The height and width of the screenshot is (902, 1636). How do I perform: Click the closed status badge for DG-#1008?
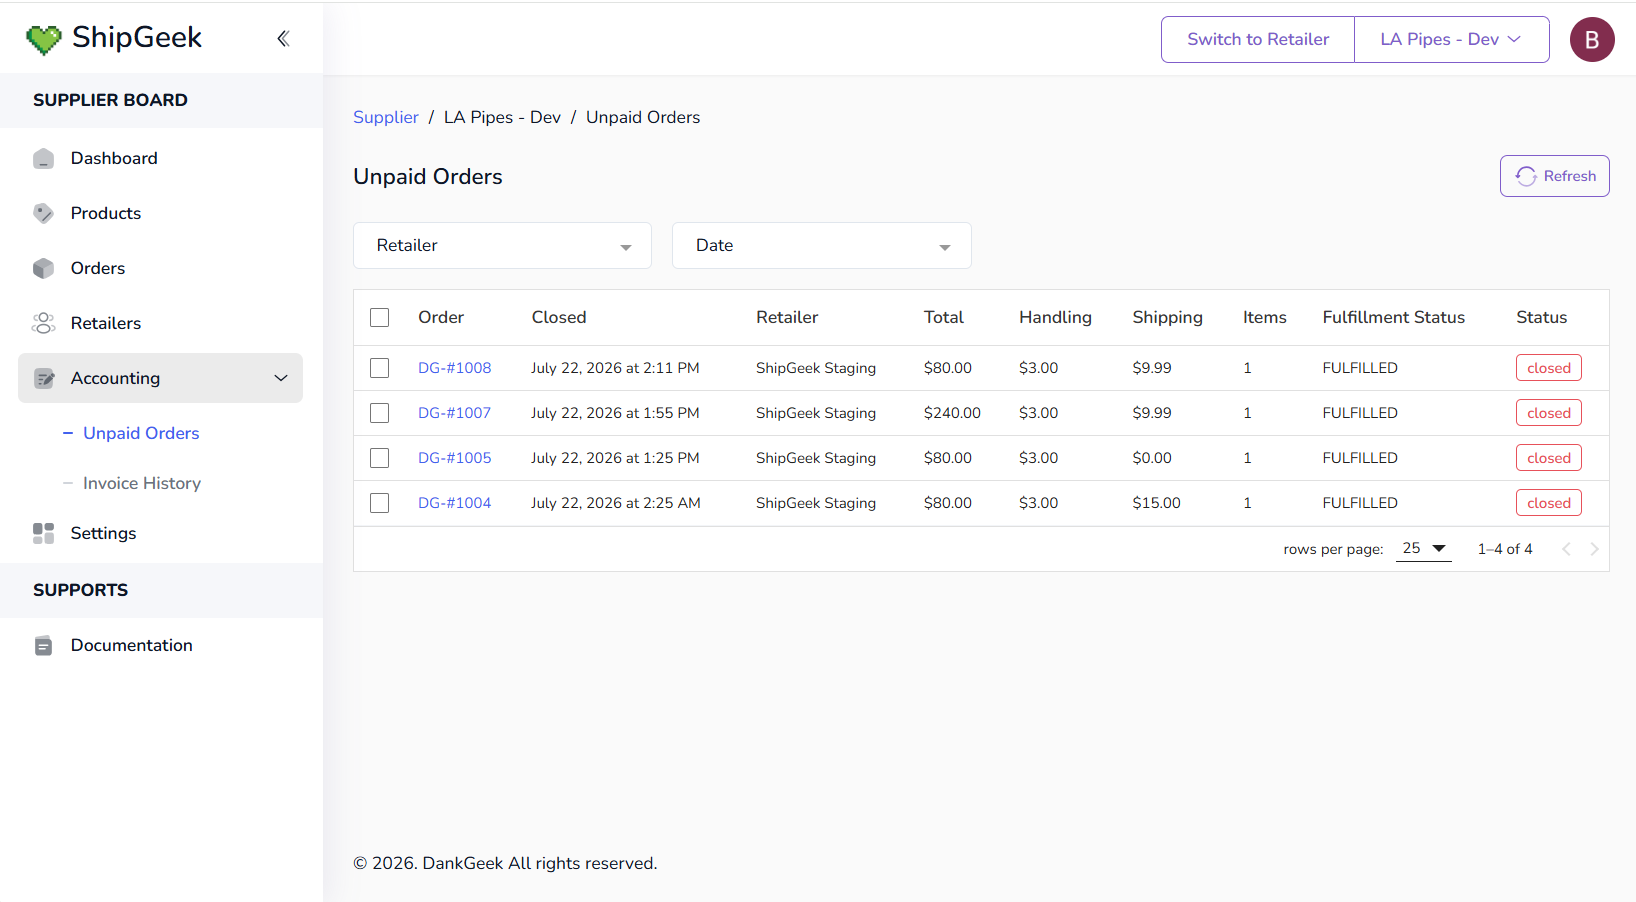click(1549, 368)
